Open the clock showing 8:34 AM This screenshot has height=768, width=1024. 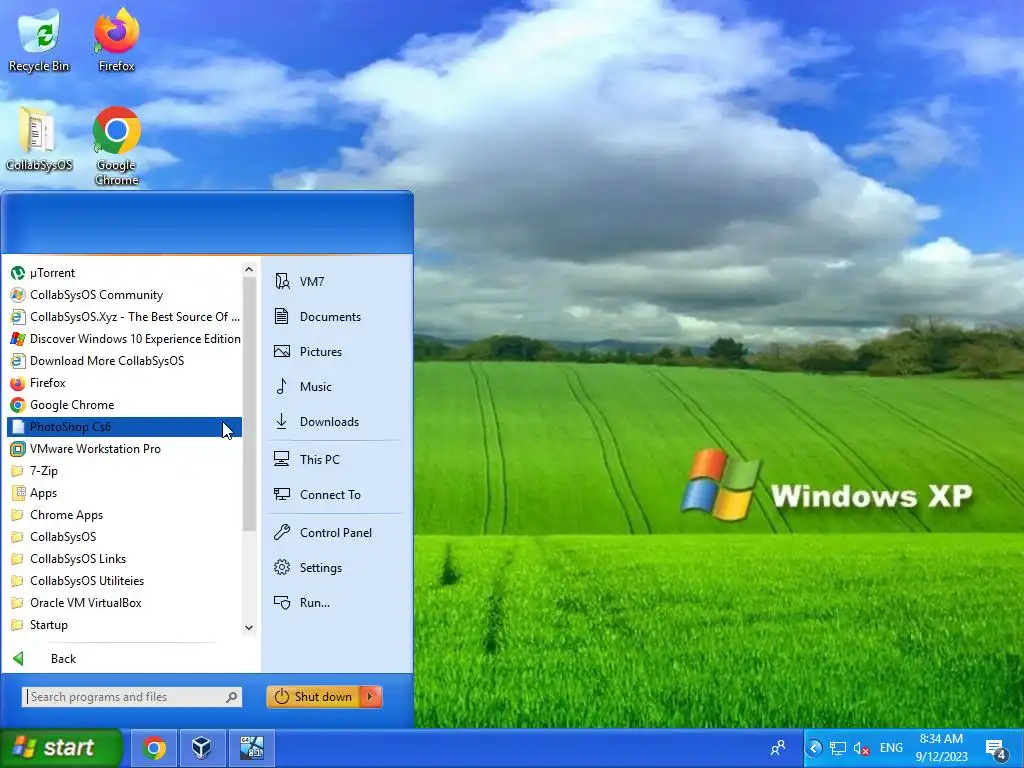[x=942, y=748]
